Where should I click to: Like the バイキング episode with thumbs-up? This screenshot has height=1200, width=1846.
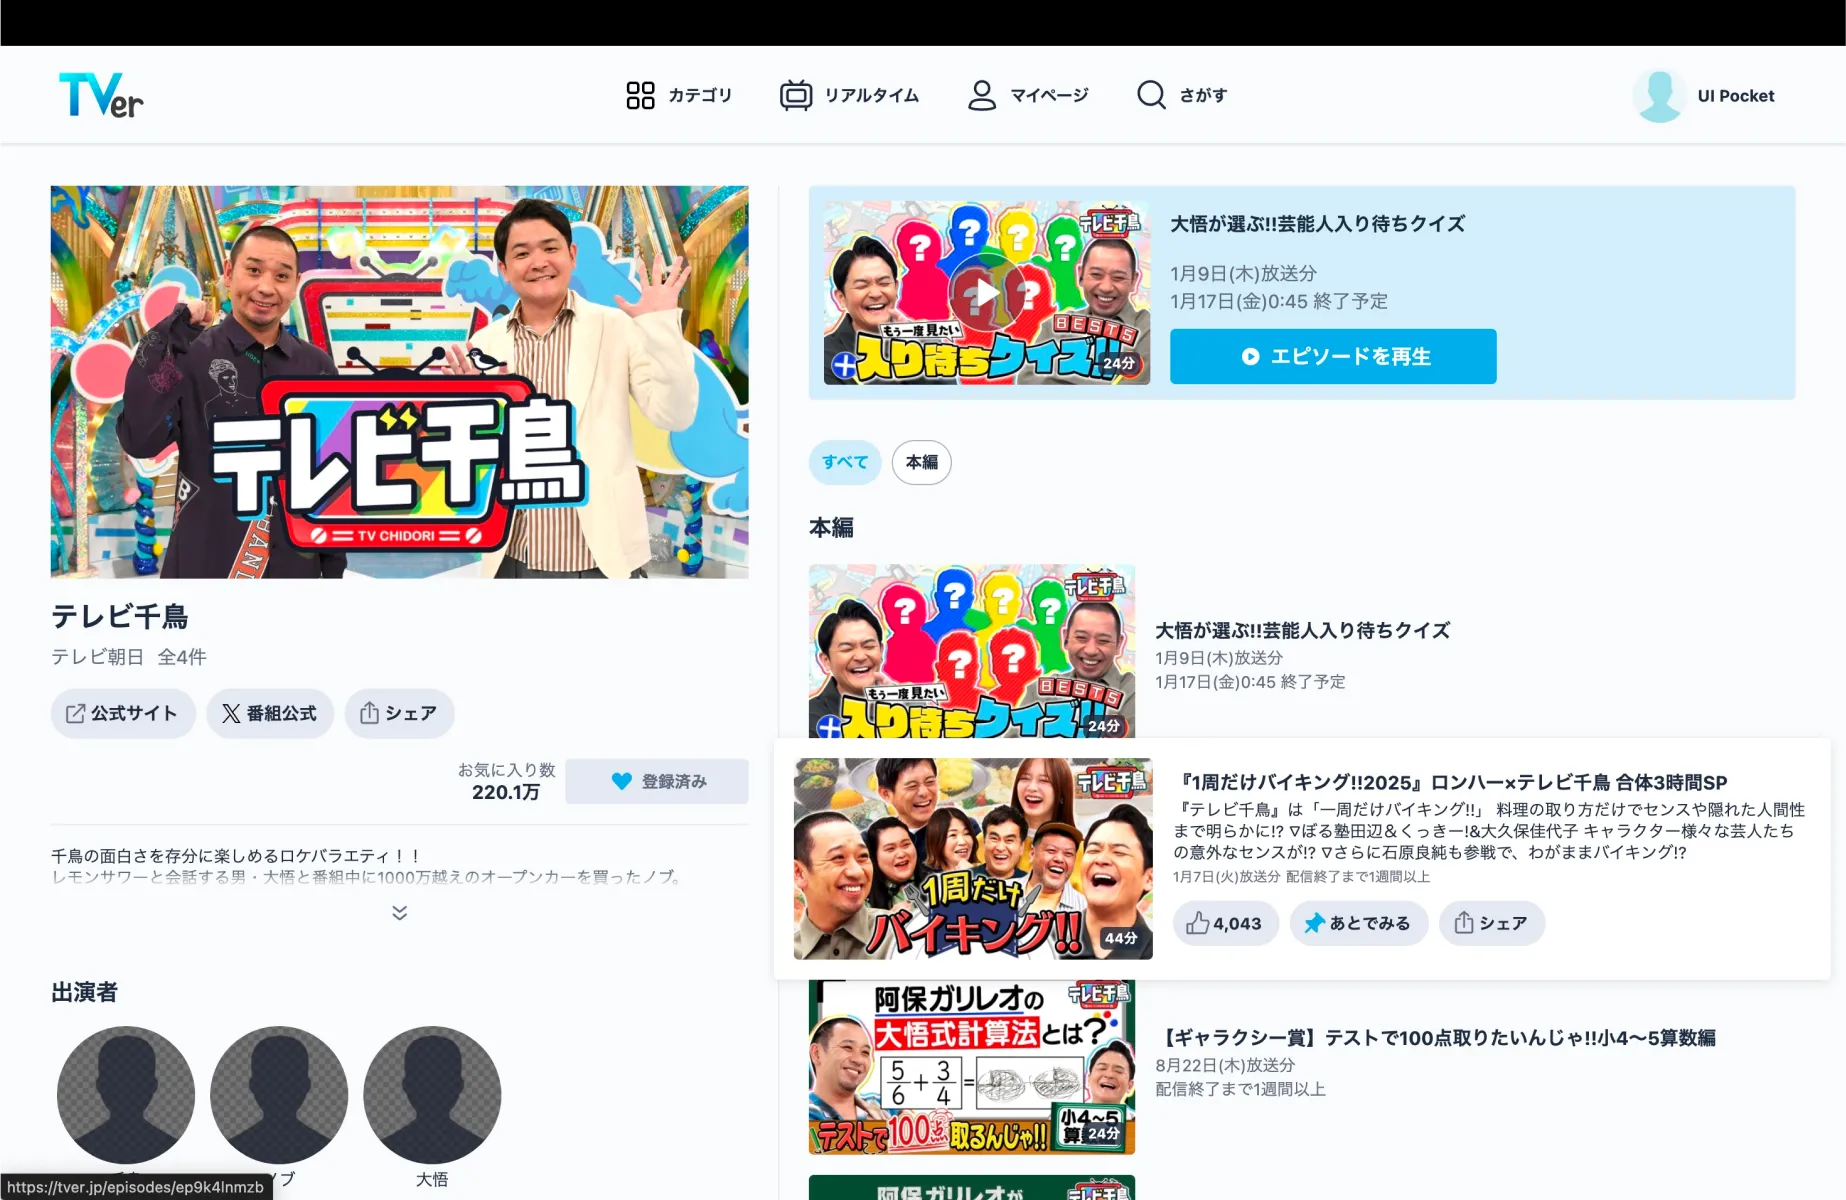tap(1224, 923)
